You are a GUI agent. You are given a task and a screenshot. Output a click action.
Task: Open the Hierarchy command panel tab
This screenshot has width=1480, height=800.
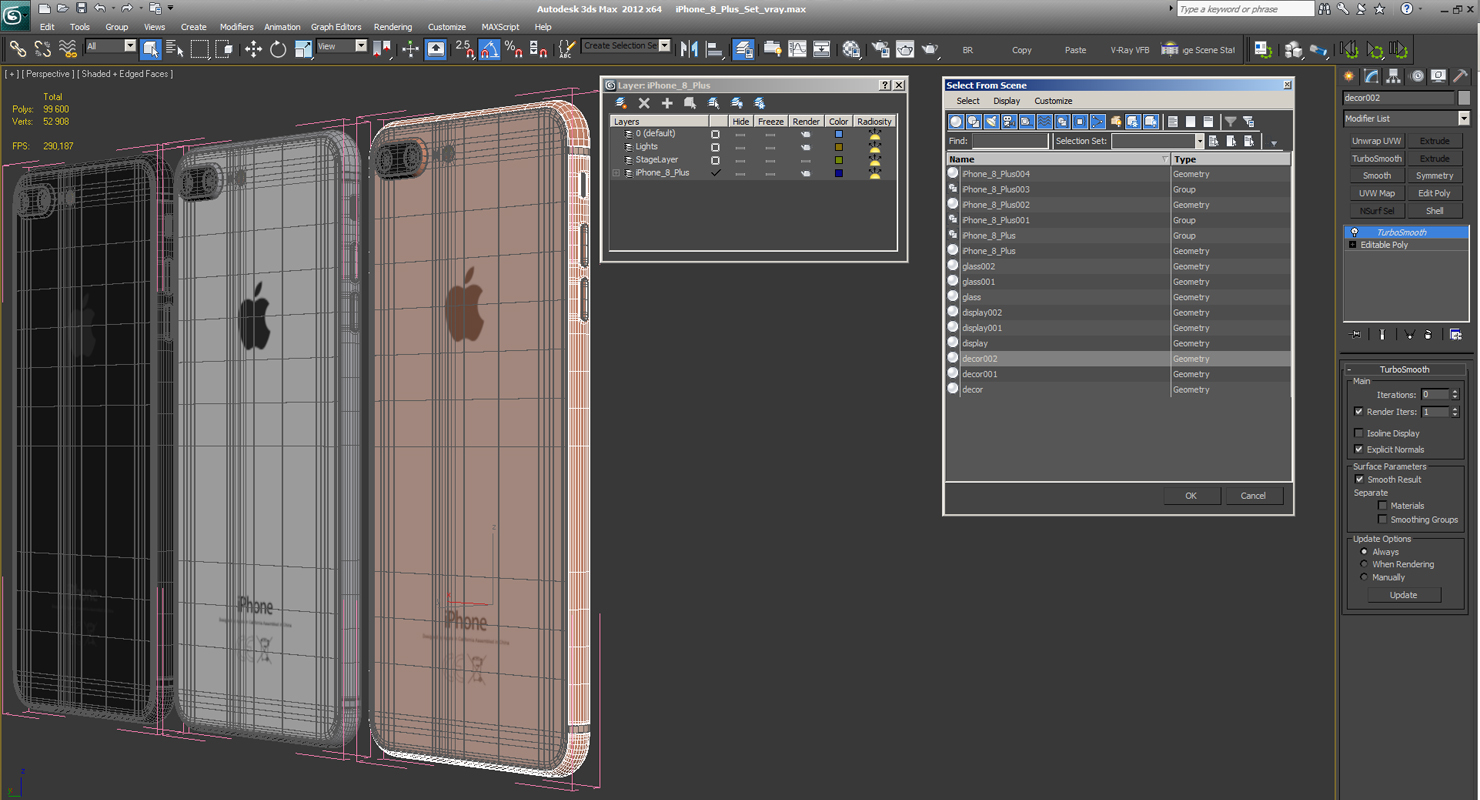[1394, 76]
